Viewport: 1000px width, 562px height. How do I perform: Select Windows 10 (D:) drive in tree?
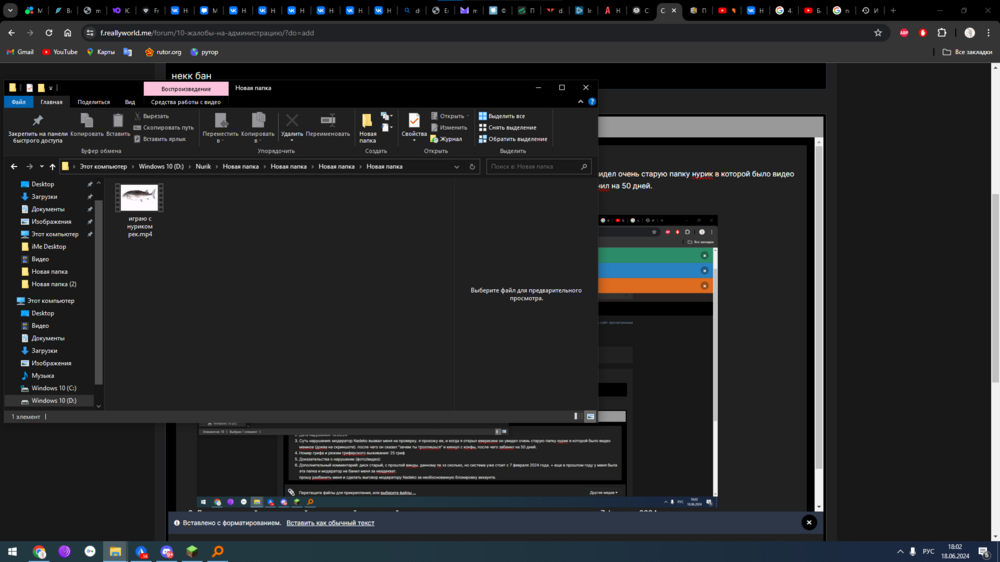(x=54, y=401)
